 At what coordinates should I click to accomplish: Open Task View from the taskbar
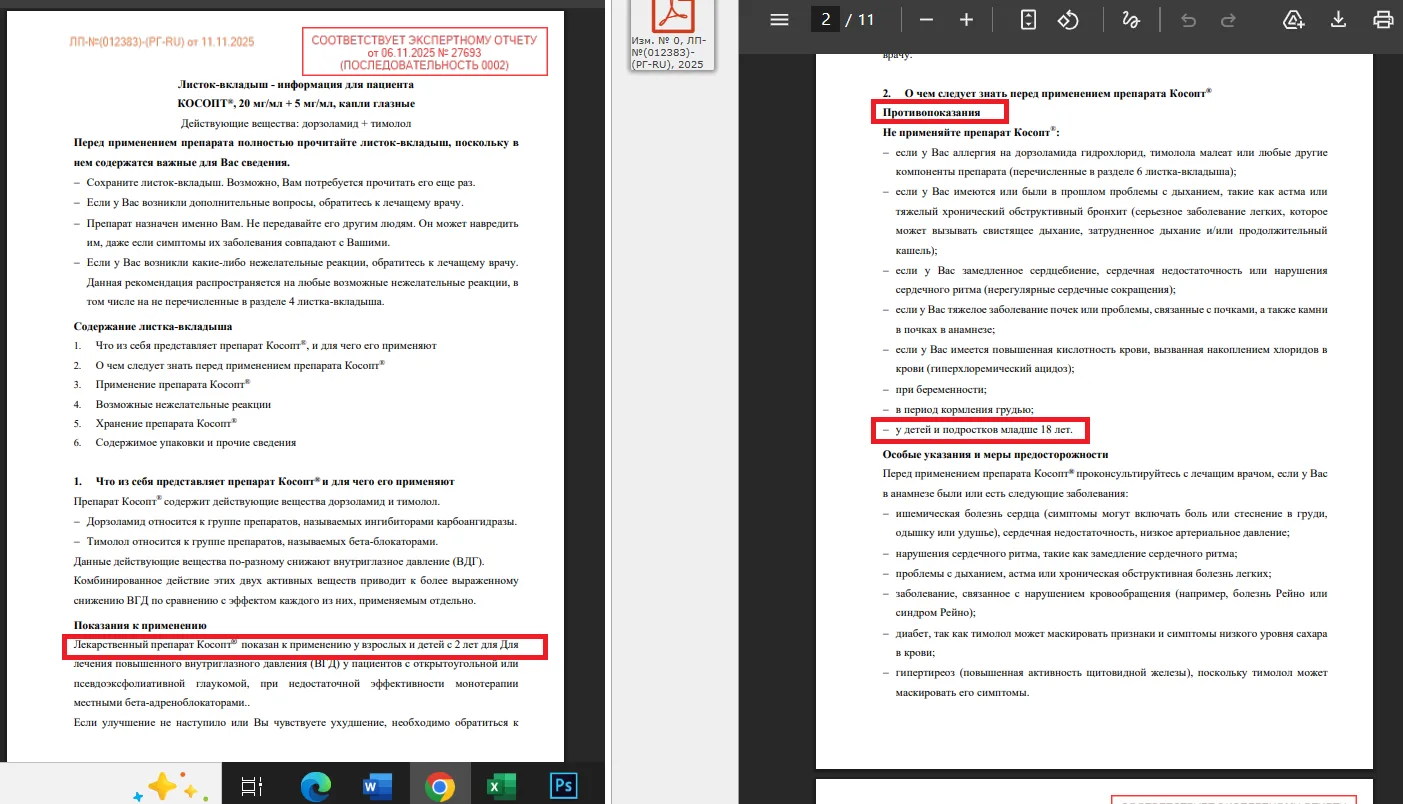(252, 787)
